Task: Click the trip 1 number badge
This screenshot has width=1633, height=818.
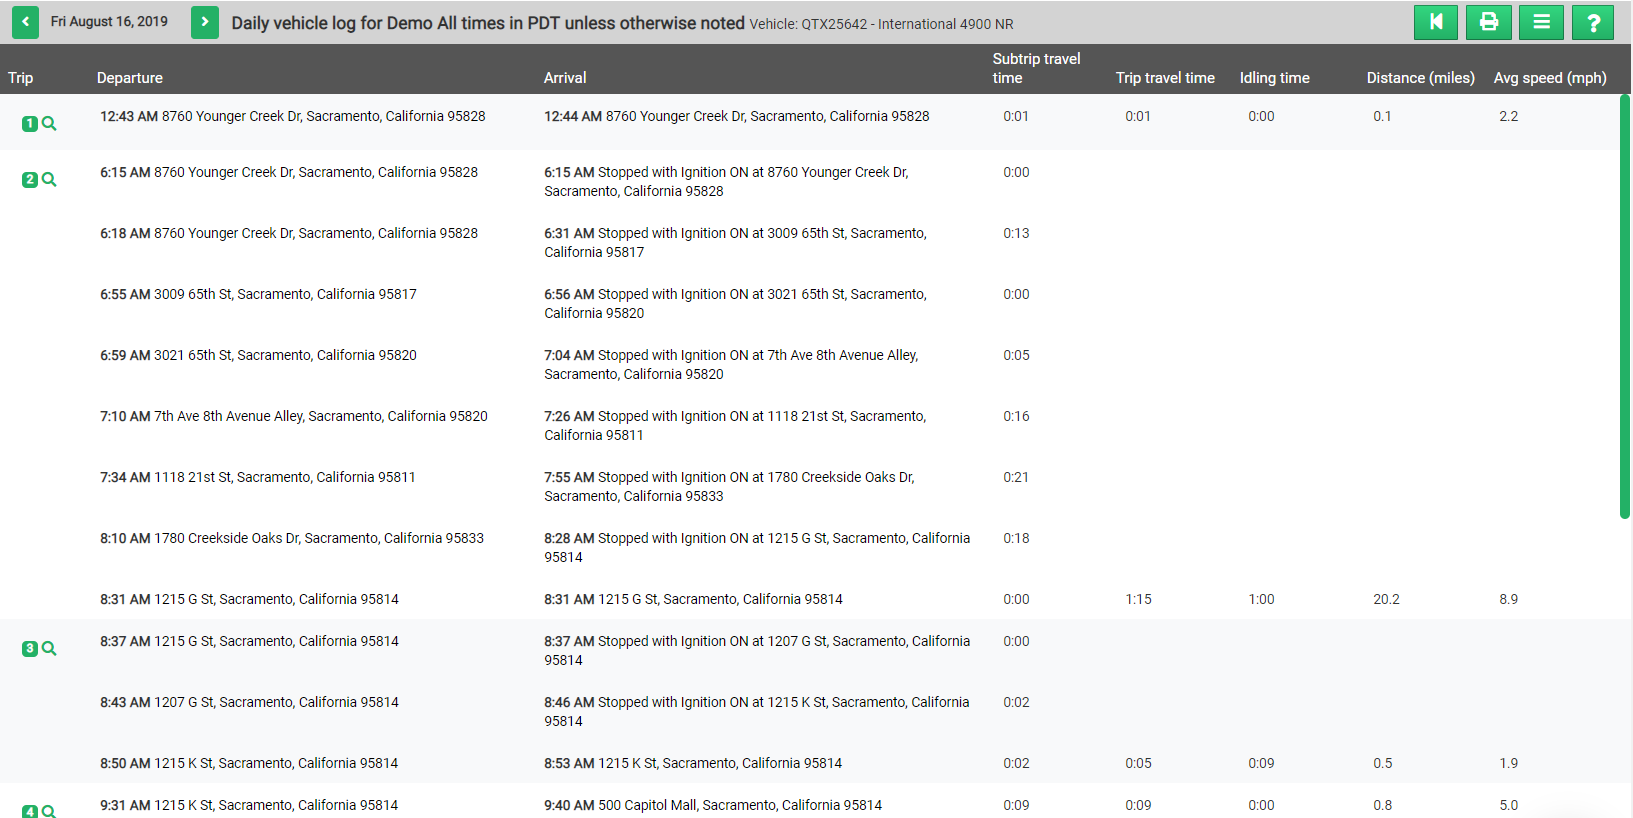Action: tap(30, 124)
